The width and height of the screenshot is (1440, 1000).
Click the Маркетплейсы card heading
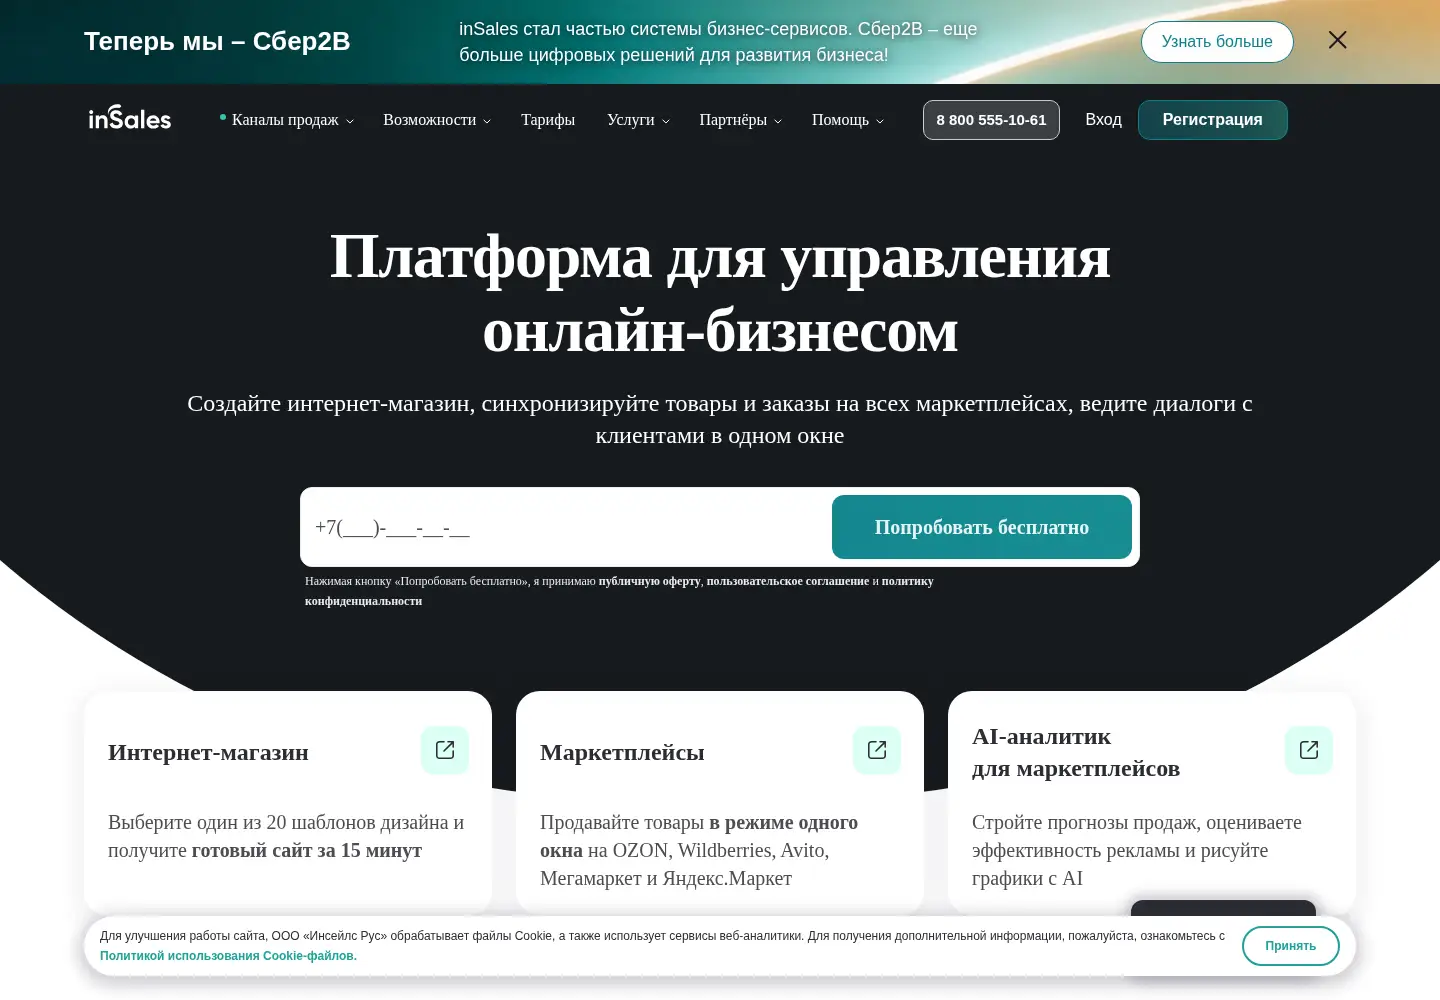(622, 752)
